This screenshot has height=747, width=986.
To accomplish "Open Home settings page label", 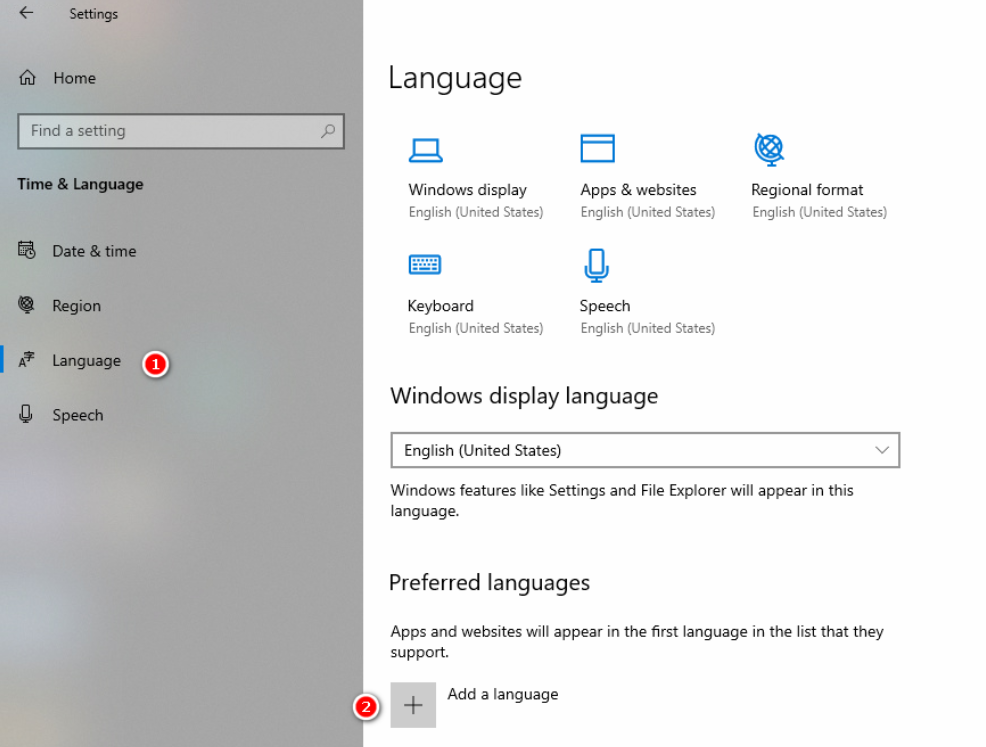I will [74, 78].
